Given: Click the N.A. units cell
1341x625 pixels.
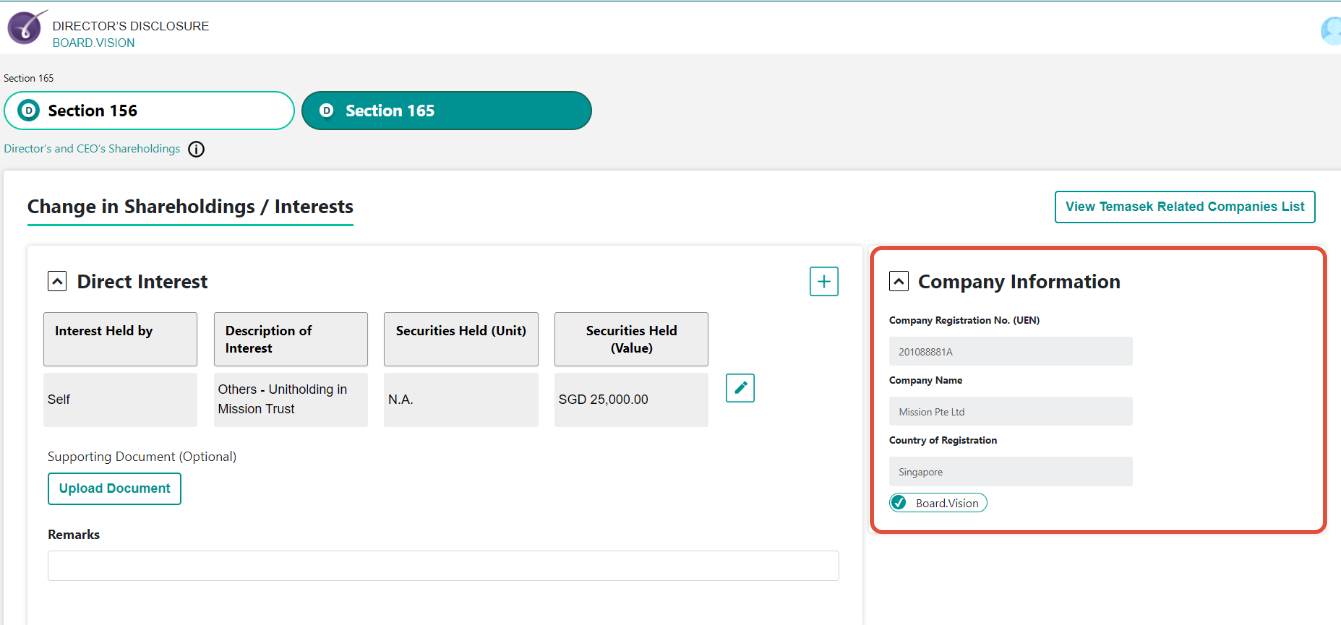Looking at the screenshot, I should click(x=461, y=400).
